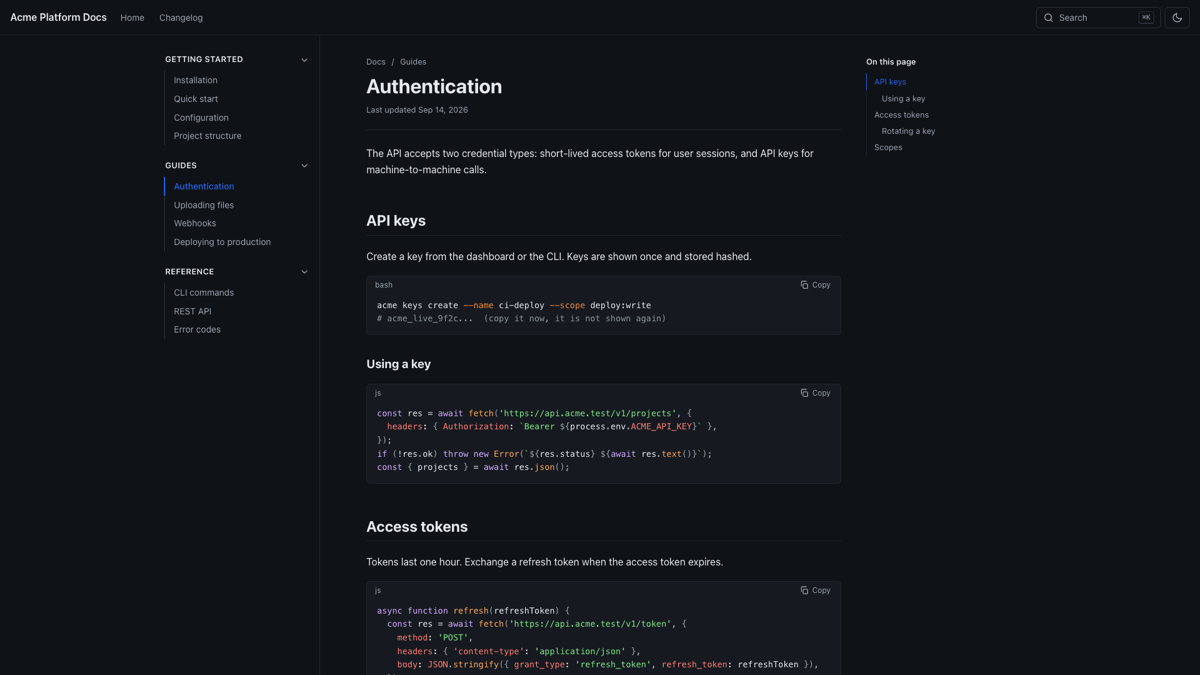Click the Acme Platform Docs logo

point(58,17)
